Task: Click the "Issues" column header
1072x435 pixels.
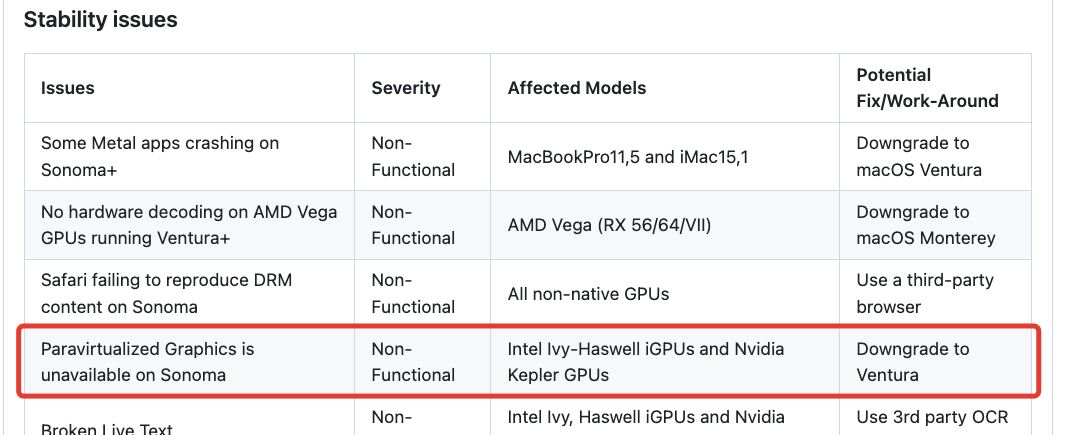Action: [x=68, y=88]
